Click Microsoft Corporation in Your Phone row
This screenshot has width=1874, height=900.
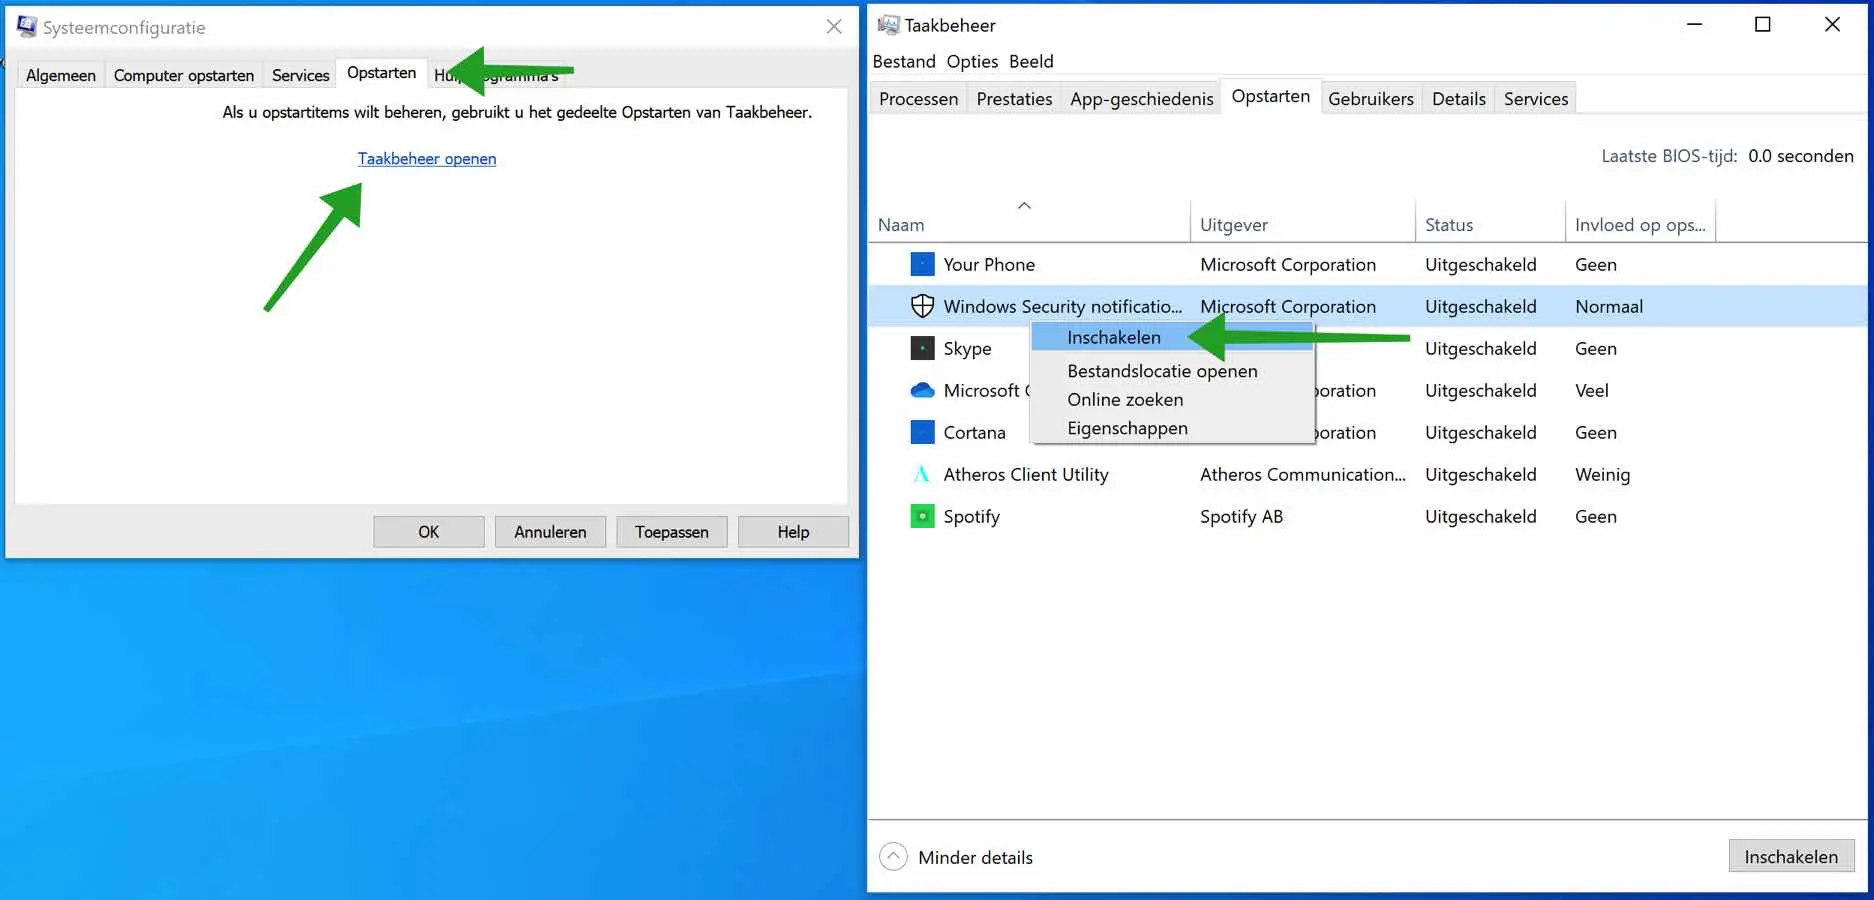pyautogui.click(x=1288, y=264)
